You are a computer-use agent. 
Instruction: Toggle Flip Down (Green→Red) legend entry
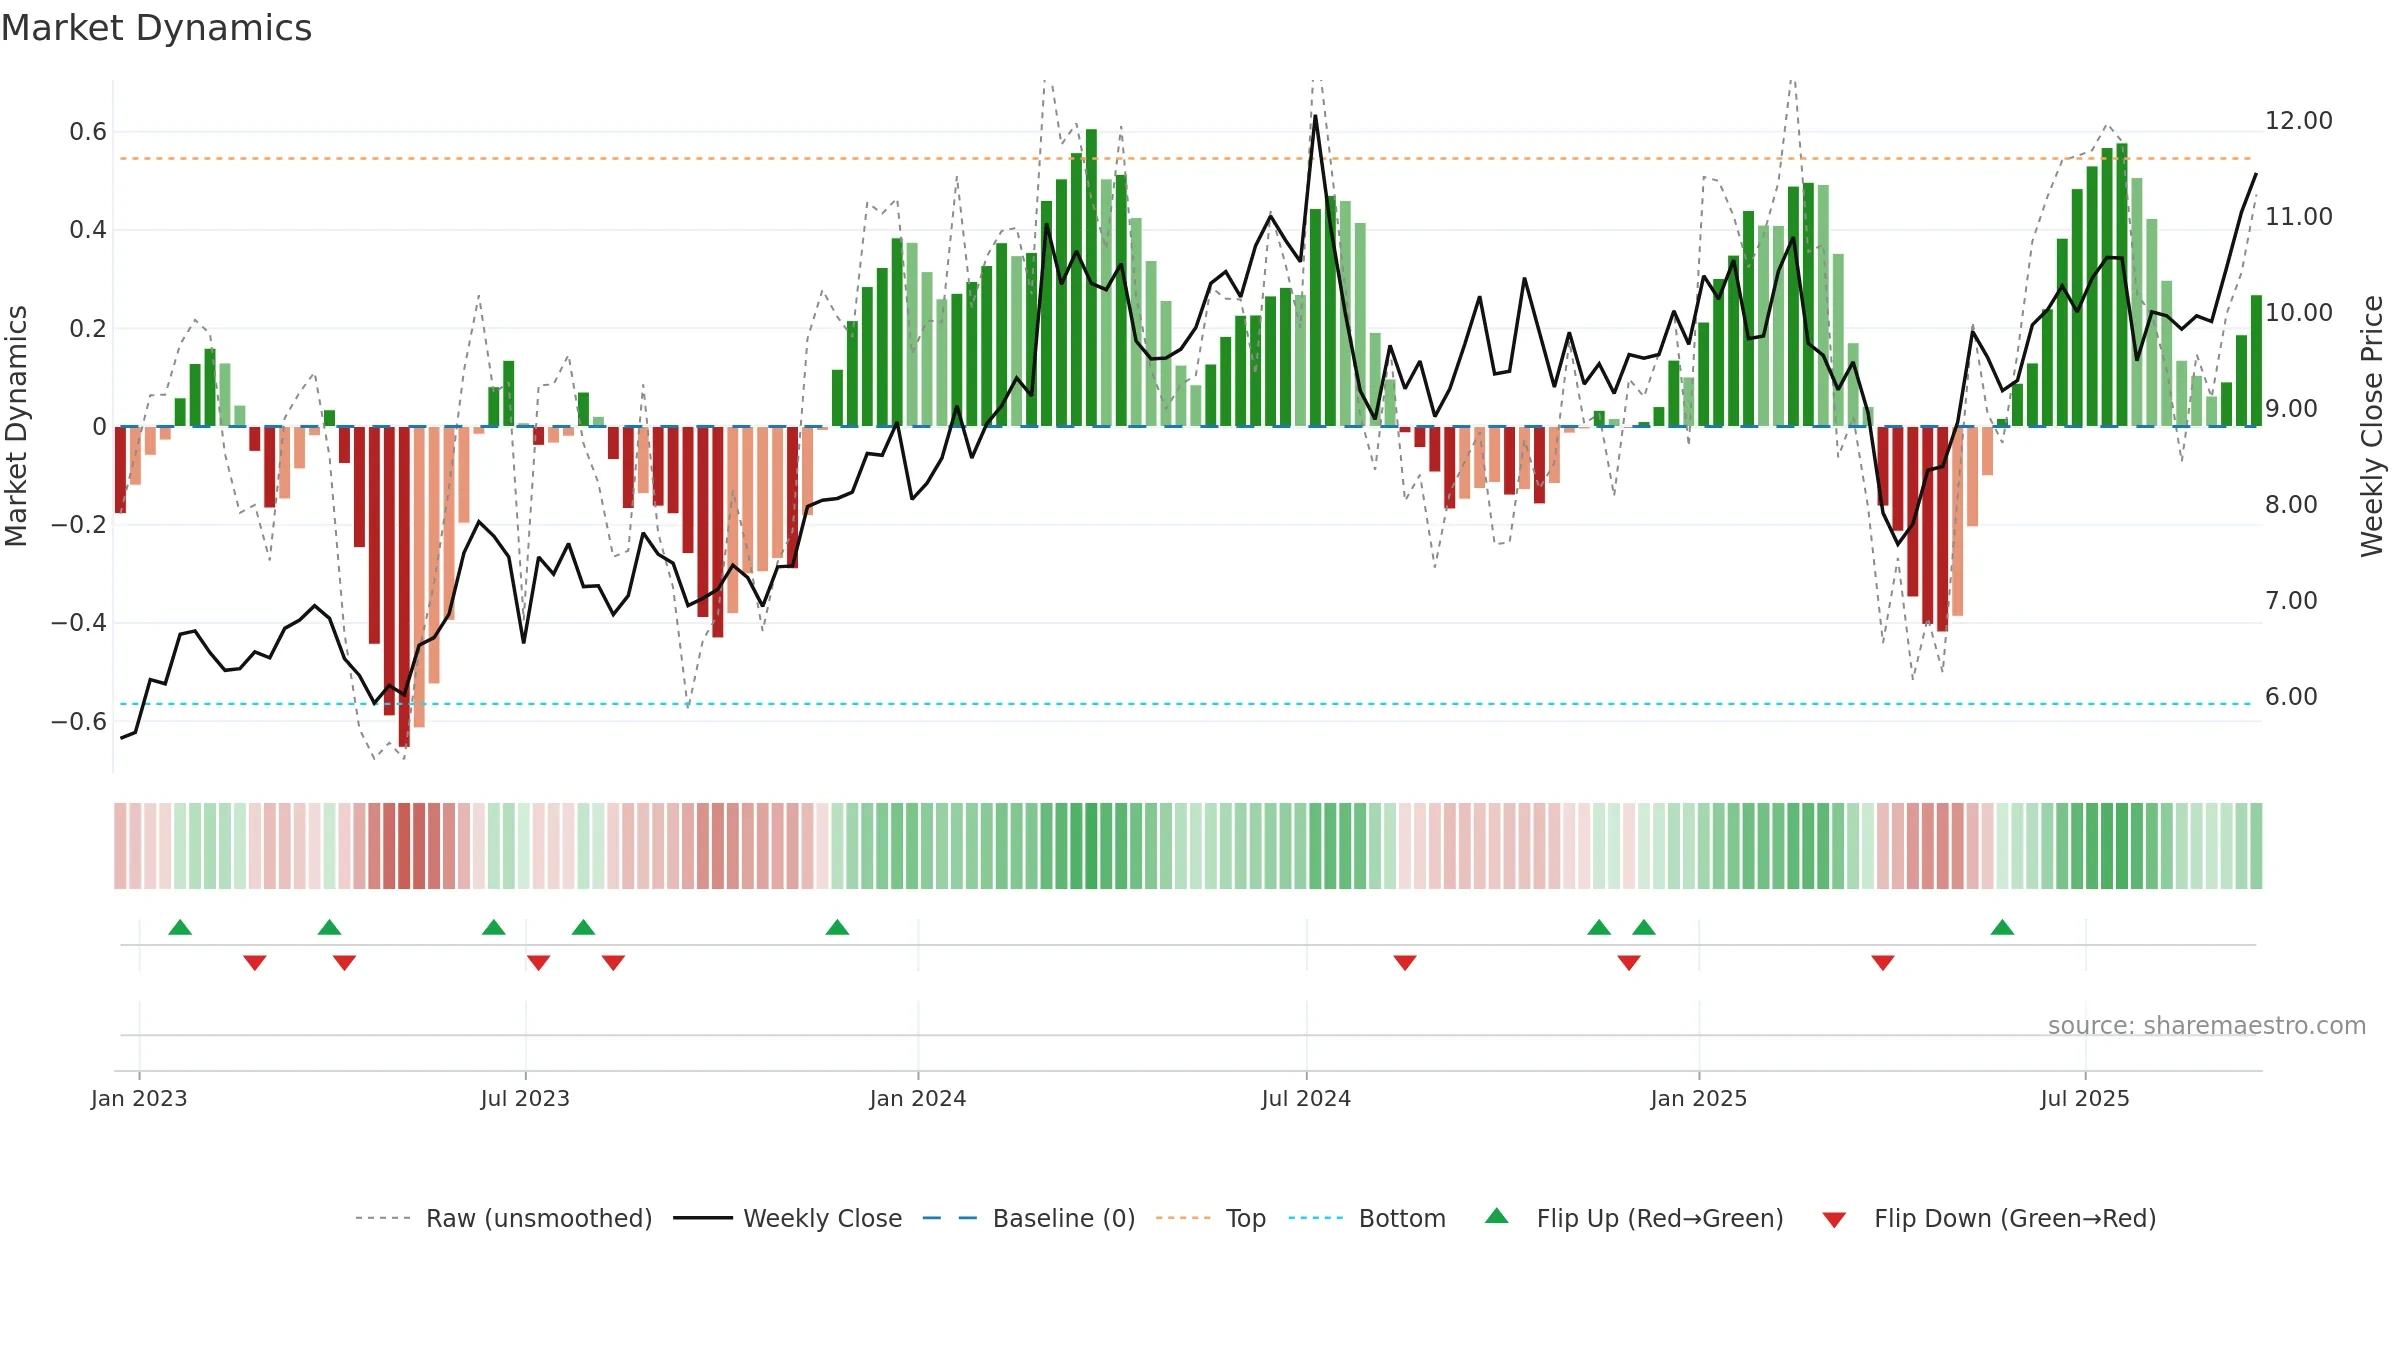coord(1989,1218)
